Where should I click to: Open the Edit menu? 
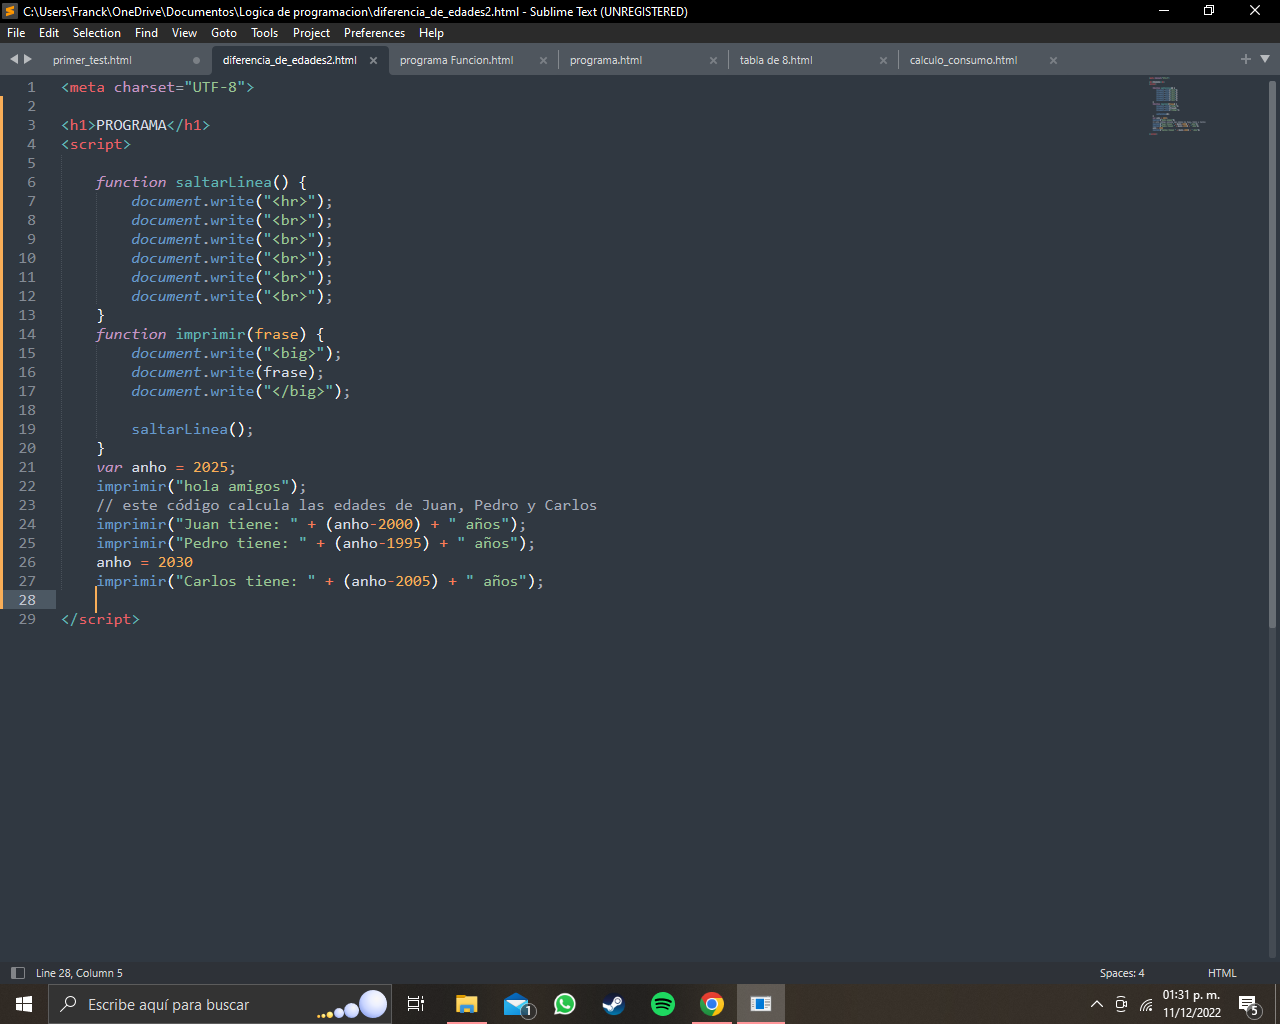[x=49, y=33]
